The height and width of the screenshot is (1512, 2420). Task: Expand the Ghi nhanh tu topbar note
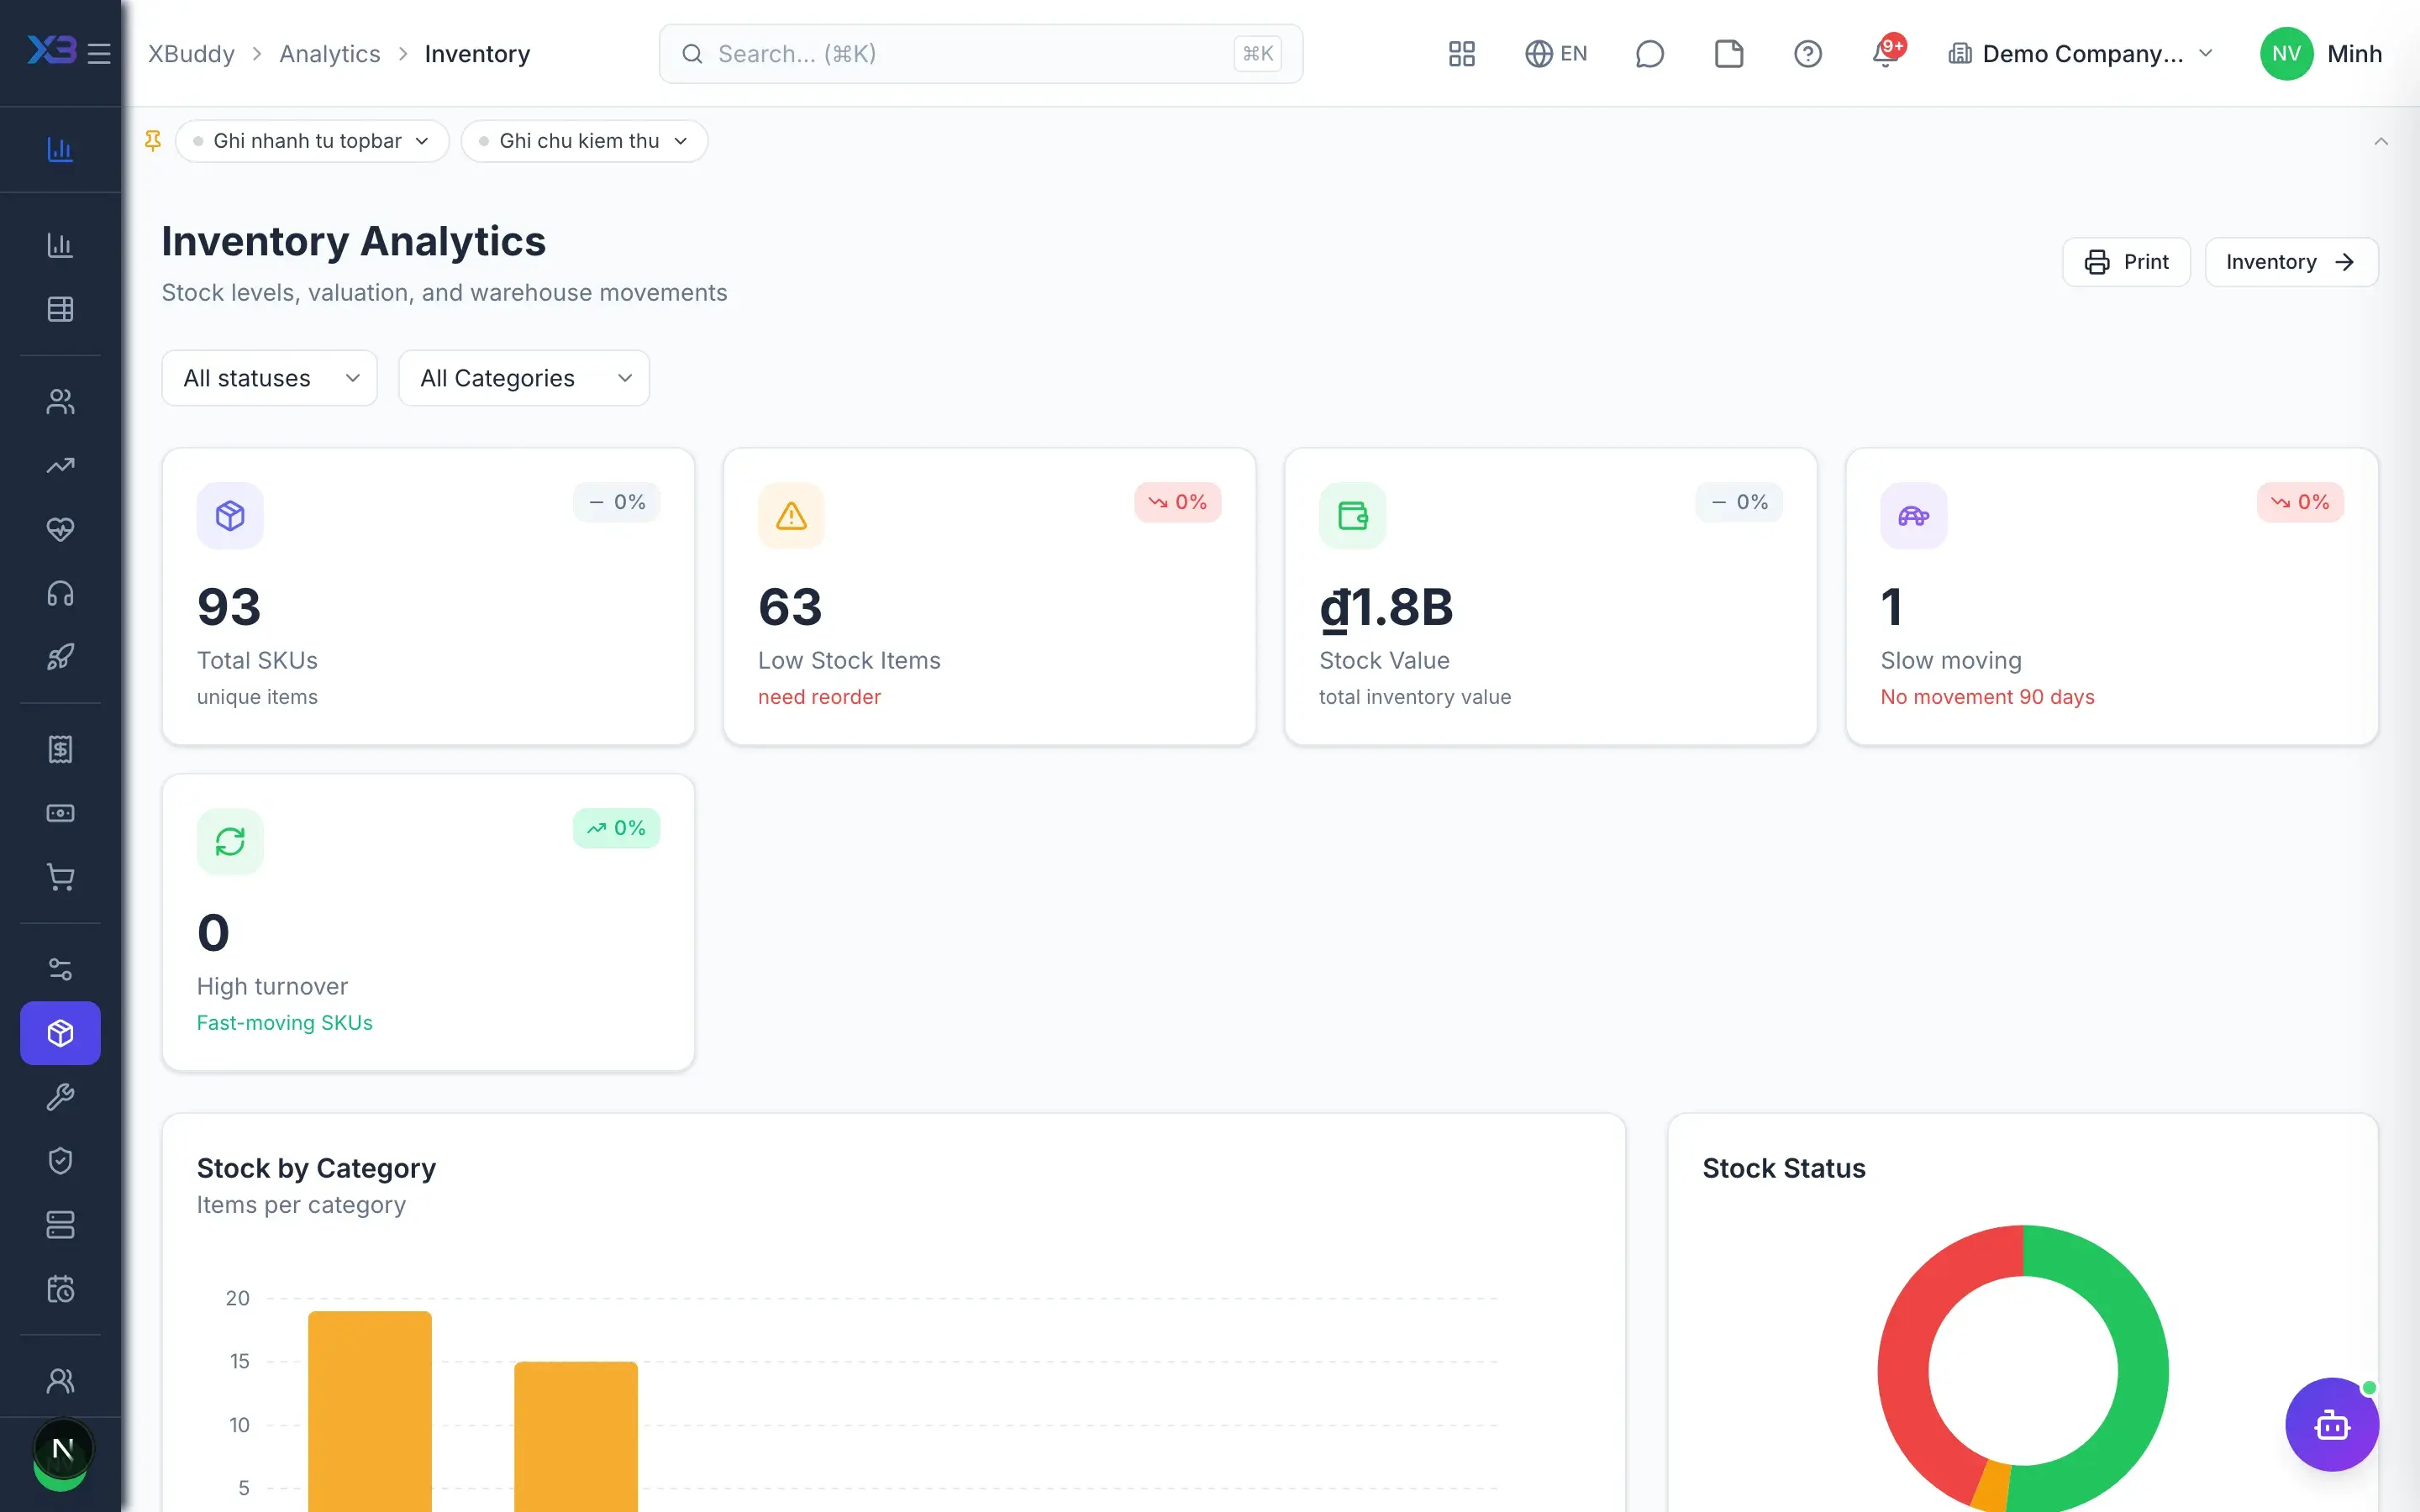[311, 141]
